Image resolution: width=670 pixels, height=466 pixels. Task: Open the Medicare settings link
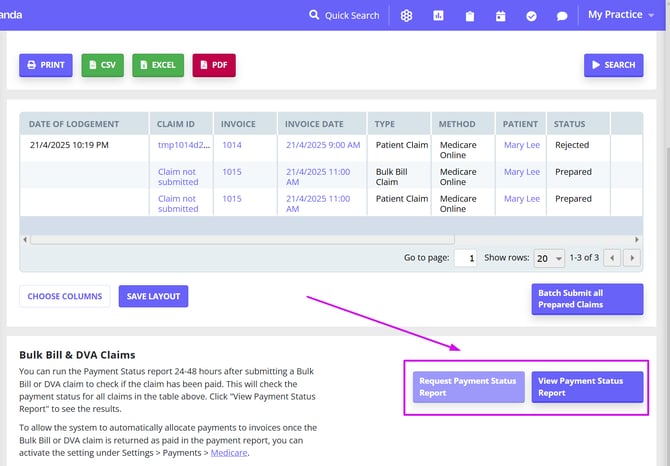click(227, 453)
